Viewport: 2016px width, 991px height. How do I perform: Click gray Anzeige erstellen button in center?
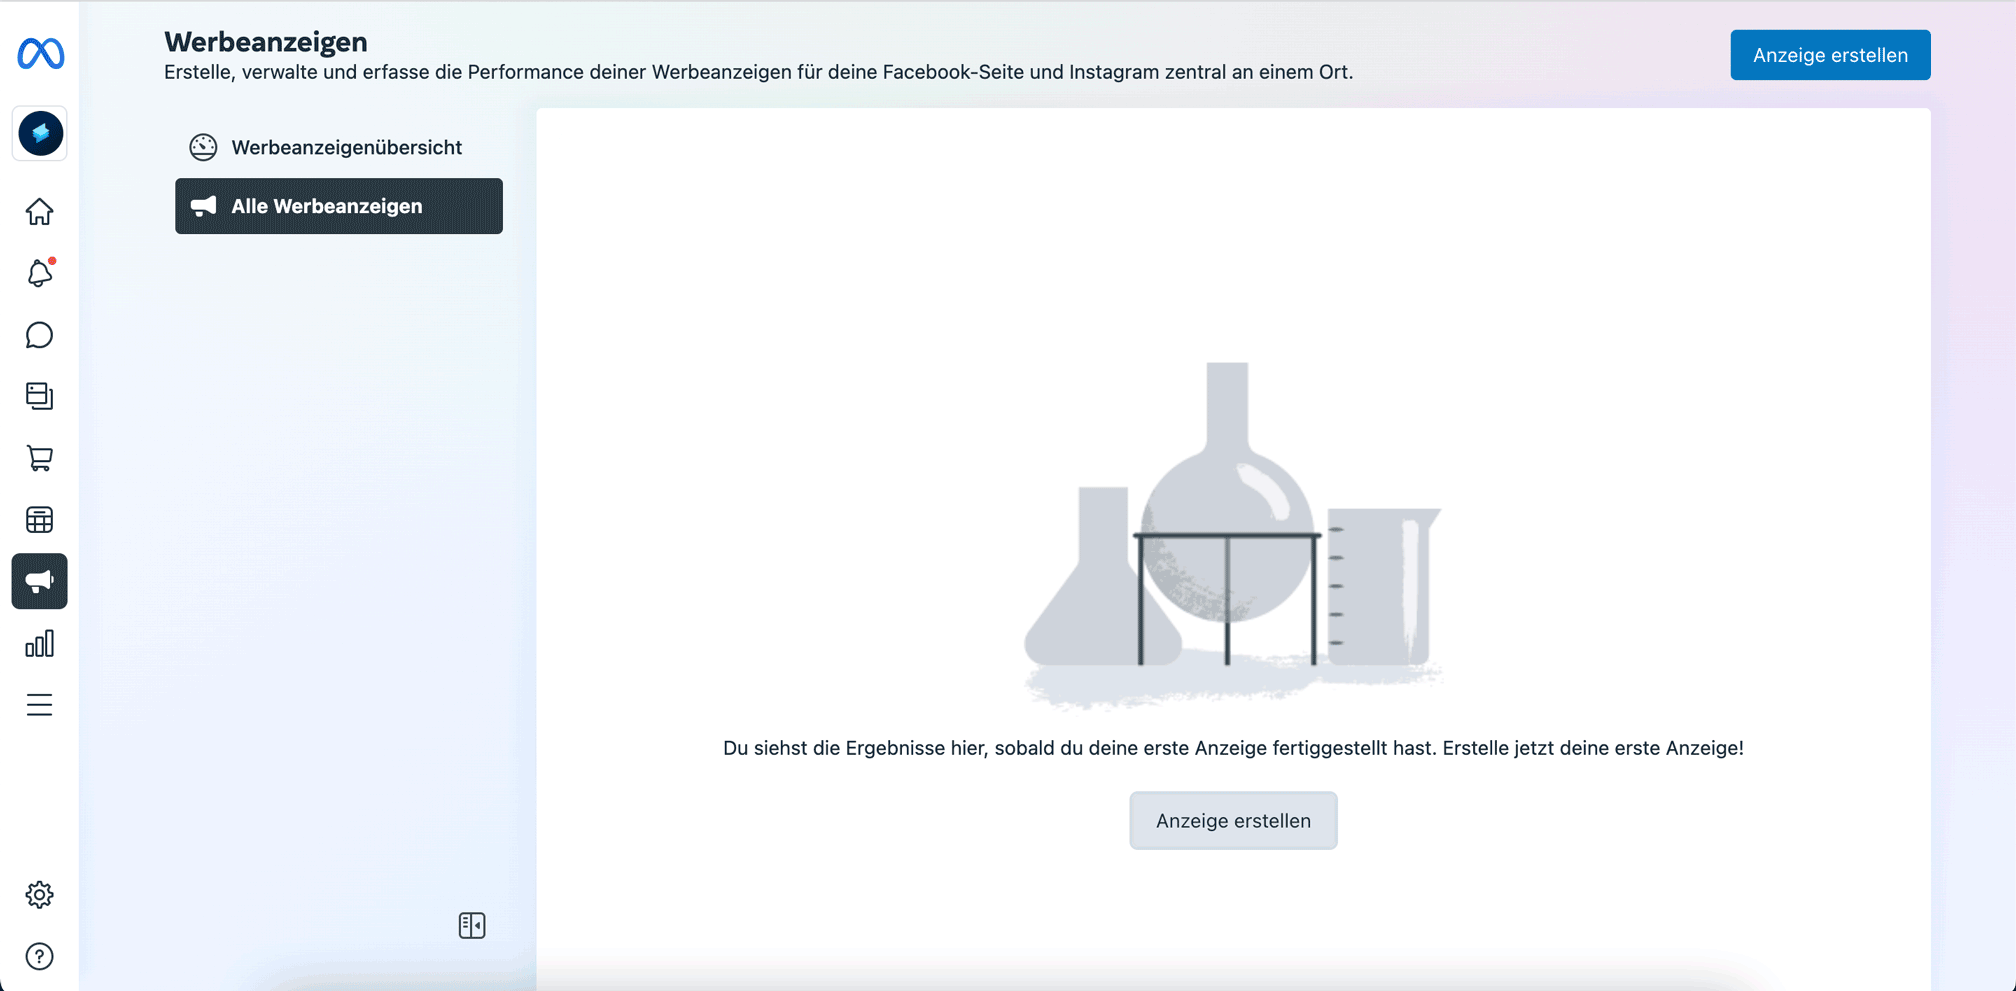(x=1232, y=821)
